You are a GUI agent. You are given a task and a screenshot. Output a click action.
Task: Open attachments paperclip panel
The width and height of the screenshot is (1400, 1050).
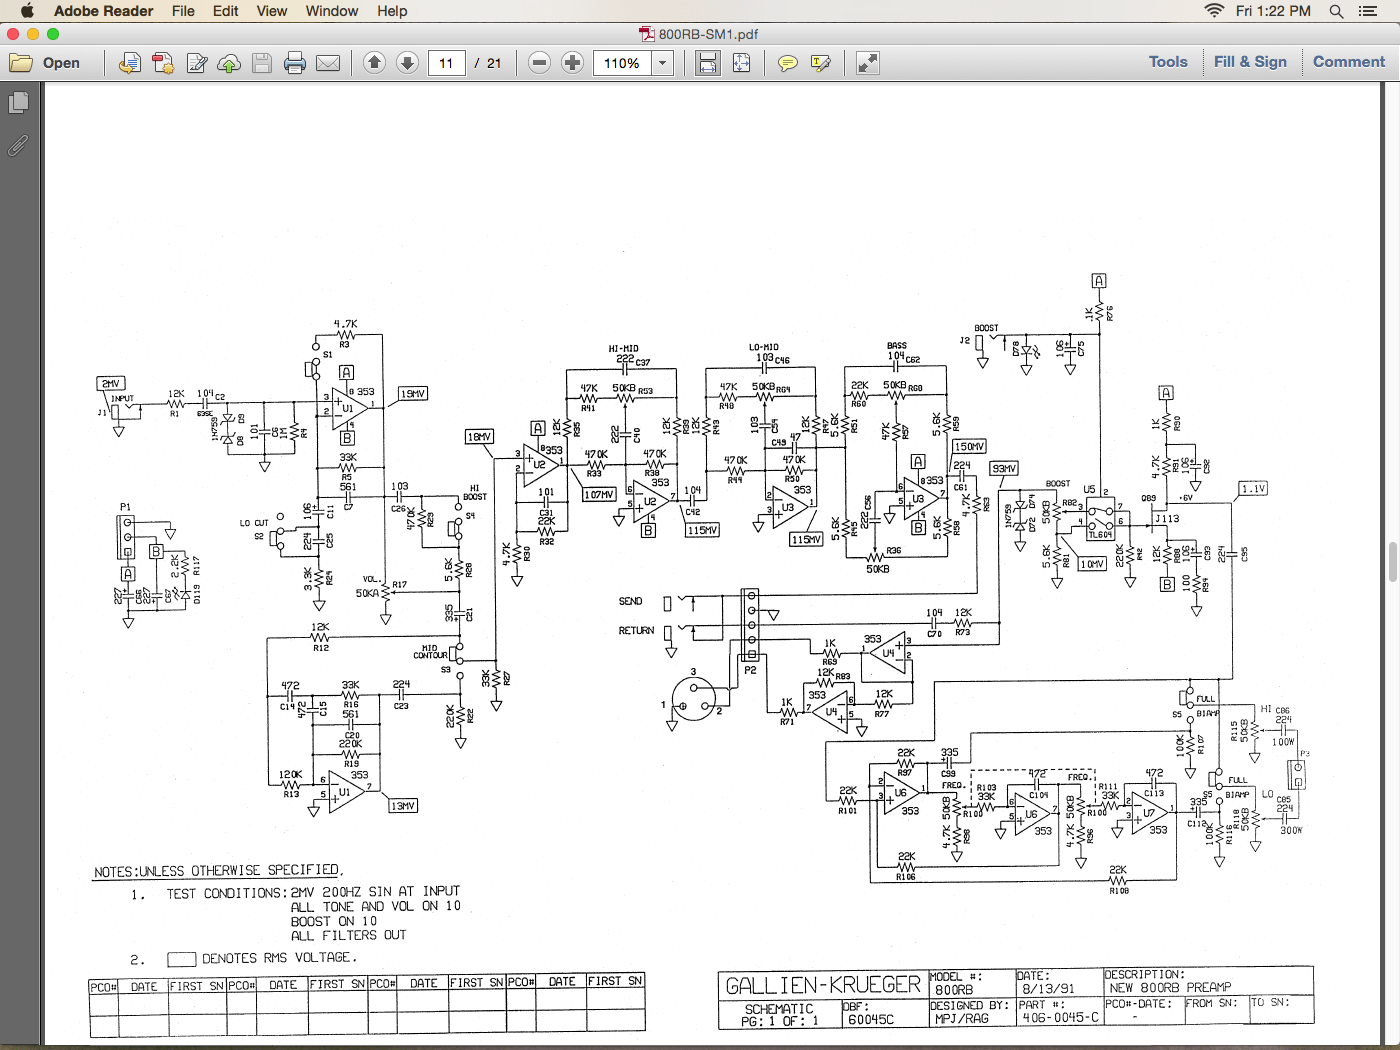point(18,146)
